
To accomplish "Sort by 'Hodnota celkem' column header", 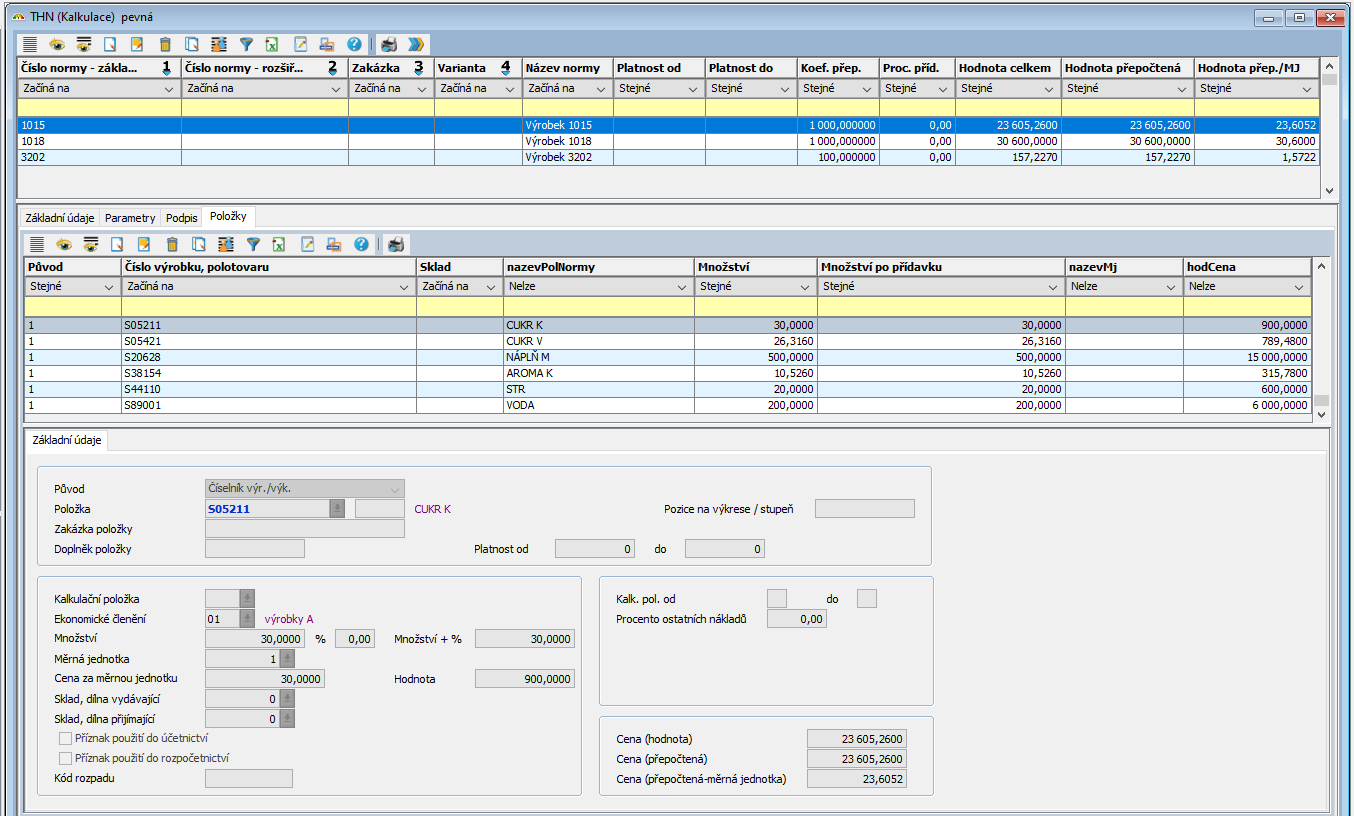I will point(1006,68).
